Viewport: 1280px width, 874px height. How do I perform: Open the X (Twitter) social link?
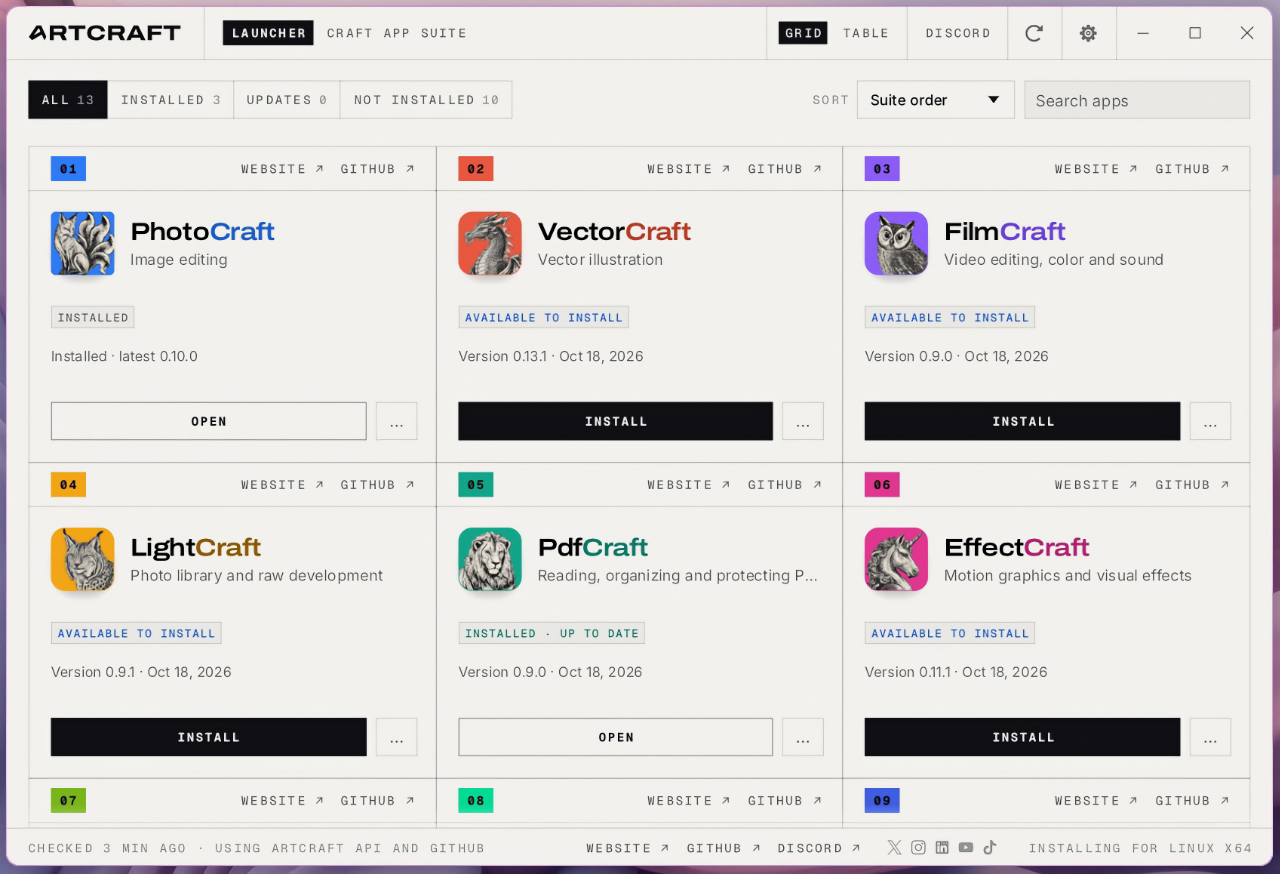coord(895,848)
